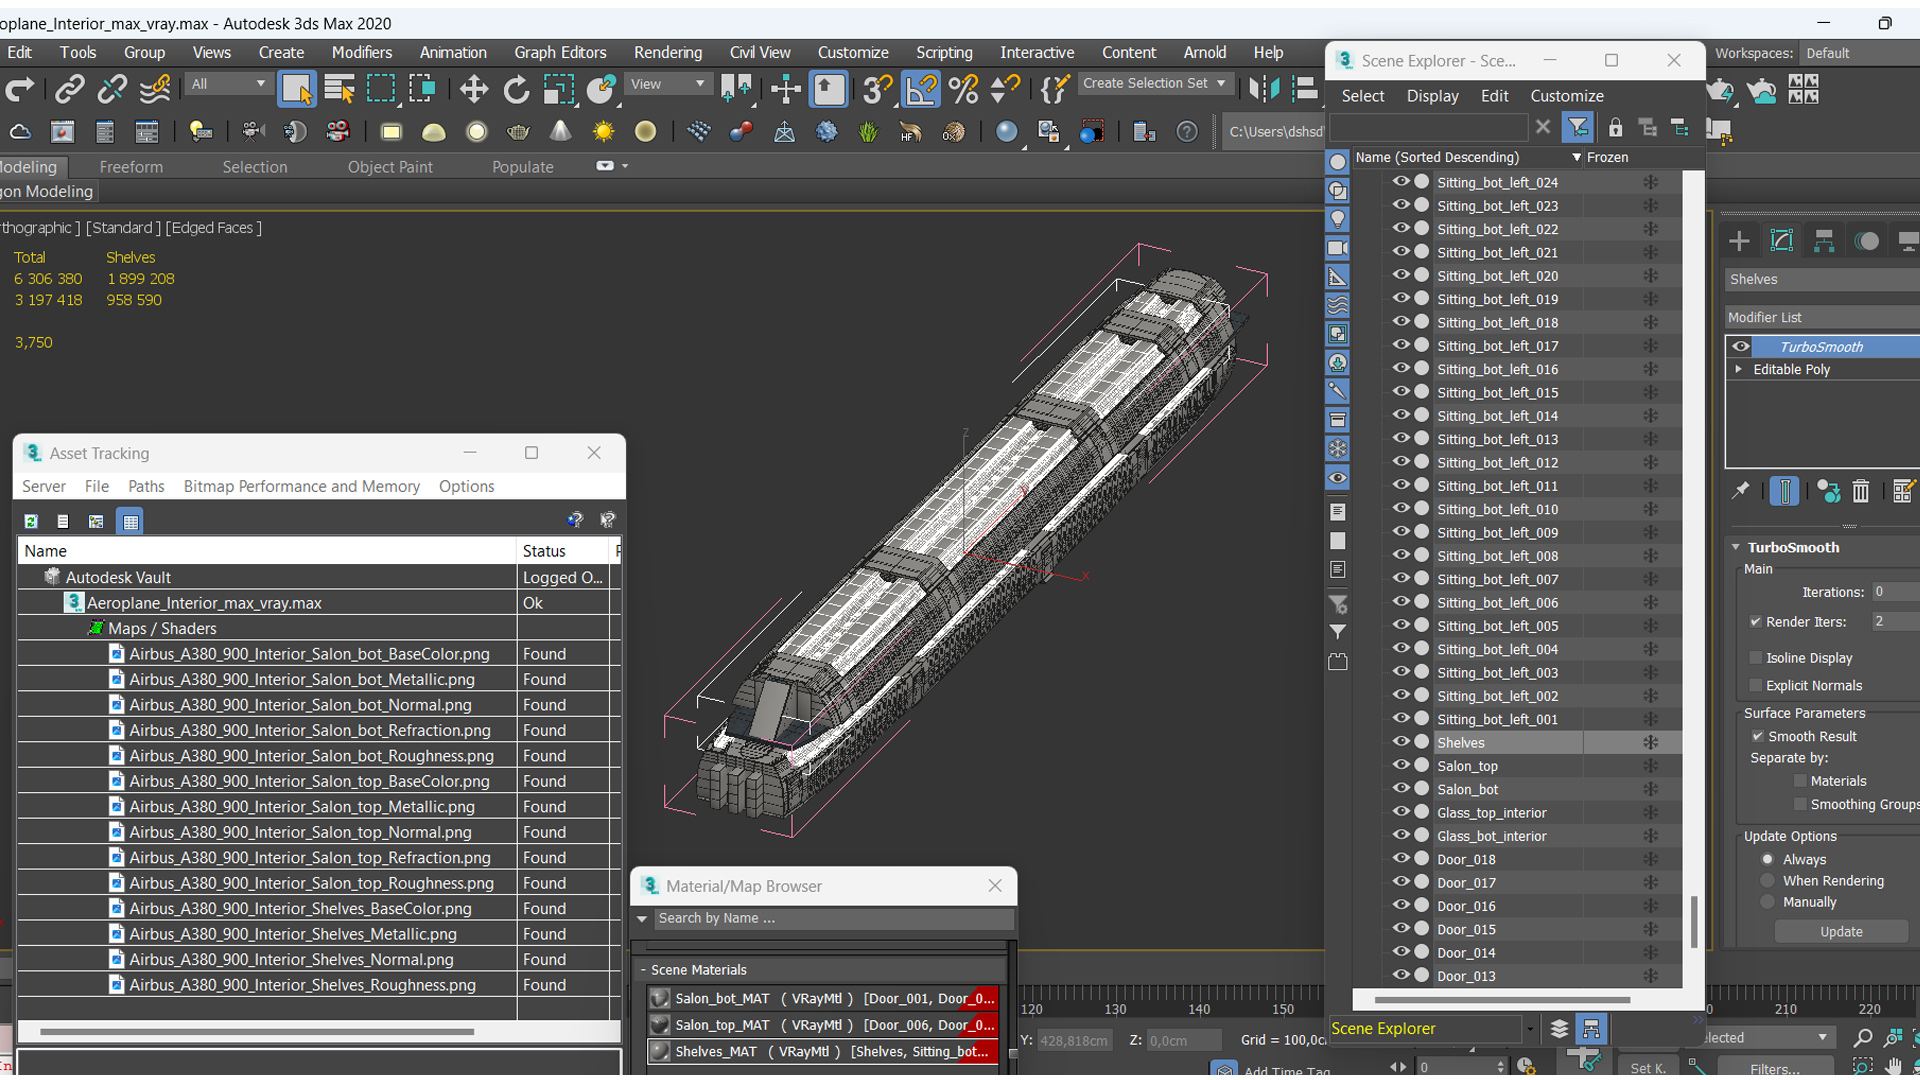
Task: Open the Modify panel tab
Action: (1781, 241)
